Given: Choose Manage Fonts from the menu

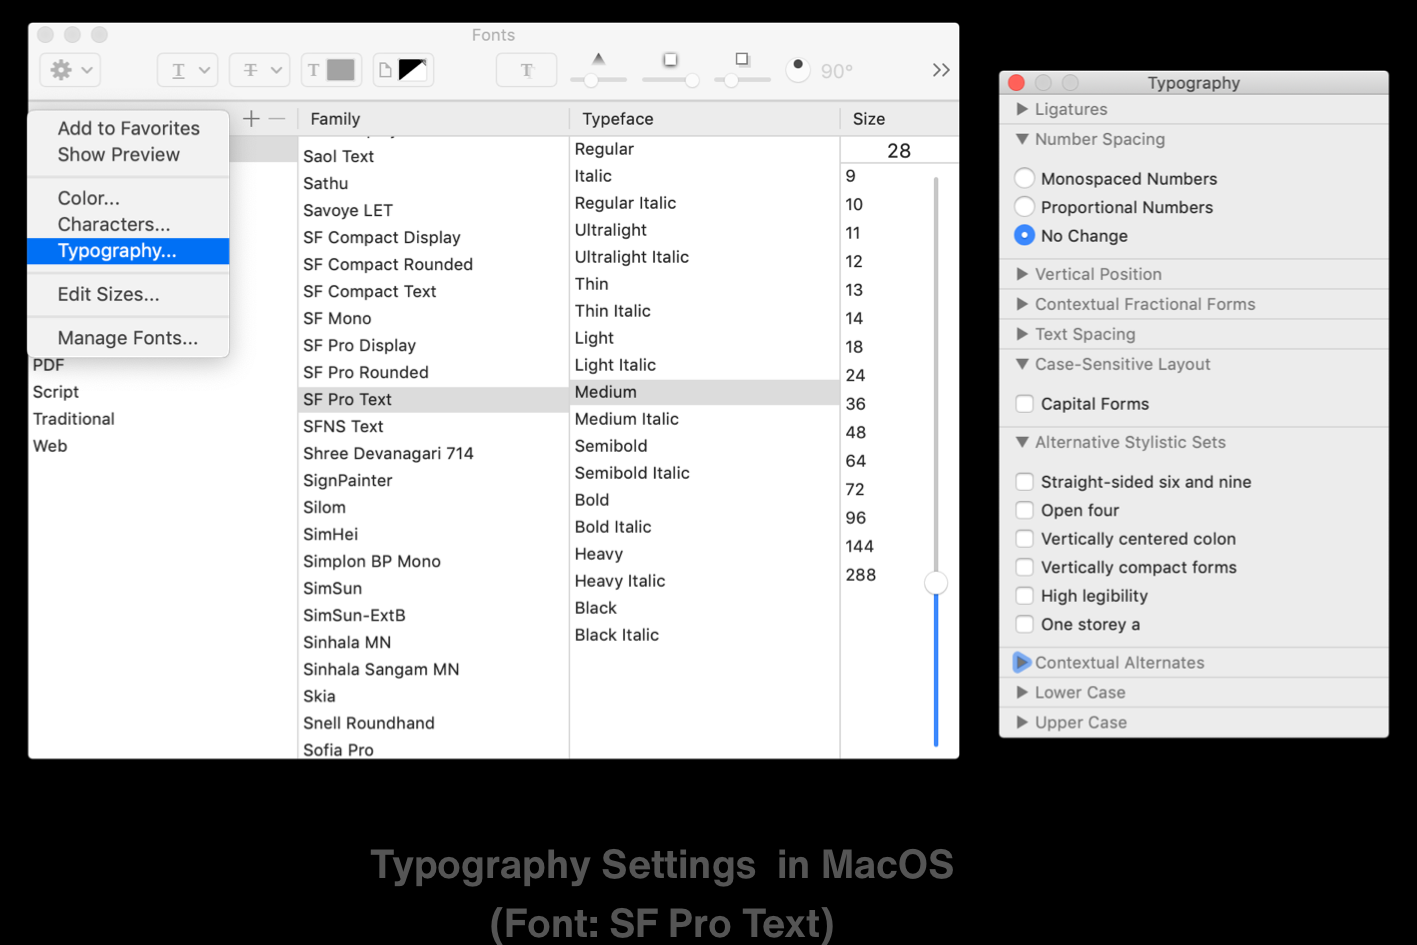Looking at the screenshot, I should pos(128,338).
